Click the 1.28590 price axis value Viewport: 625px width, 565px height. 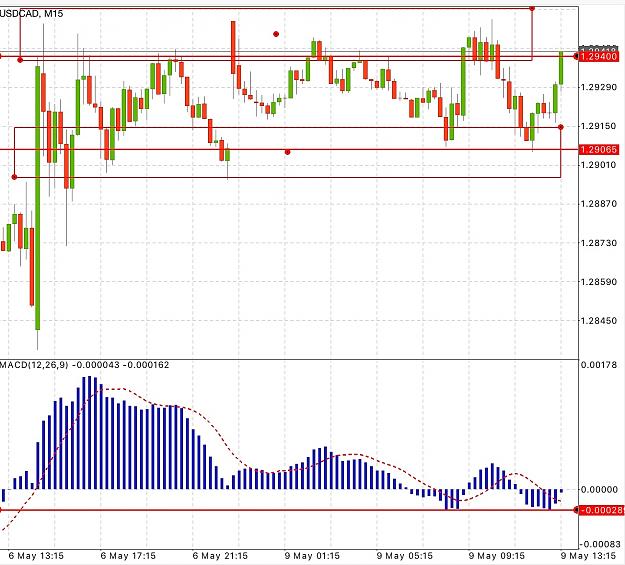pyautogui.click(x=599, y=282)
